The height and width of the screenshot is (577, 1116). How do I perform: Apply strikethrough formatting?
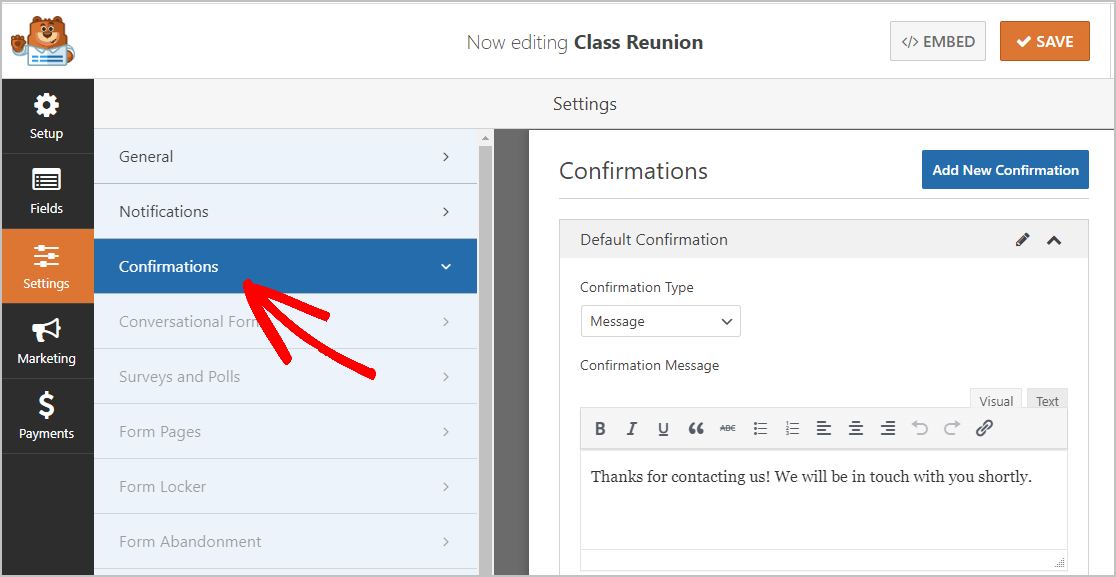pyautogui.click(x=727, y=428)
